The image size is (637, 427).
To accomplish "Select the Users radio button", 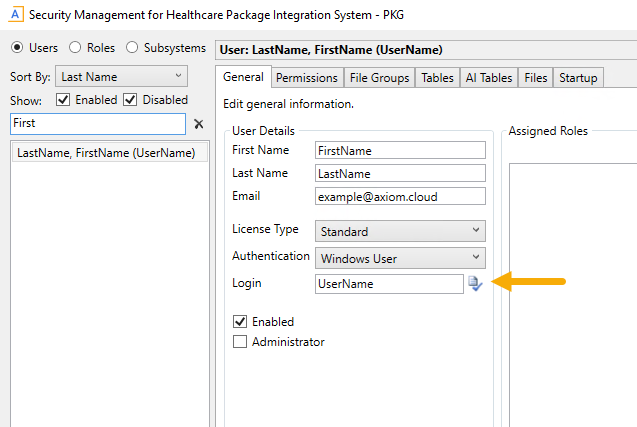I will pos(17,48).
